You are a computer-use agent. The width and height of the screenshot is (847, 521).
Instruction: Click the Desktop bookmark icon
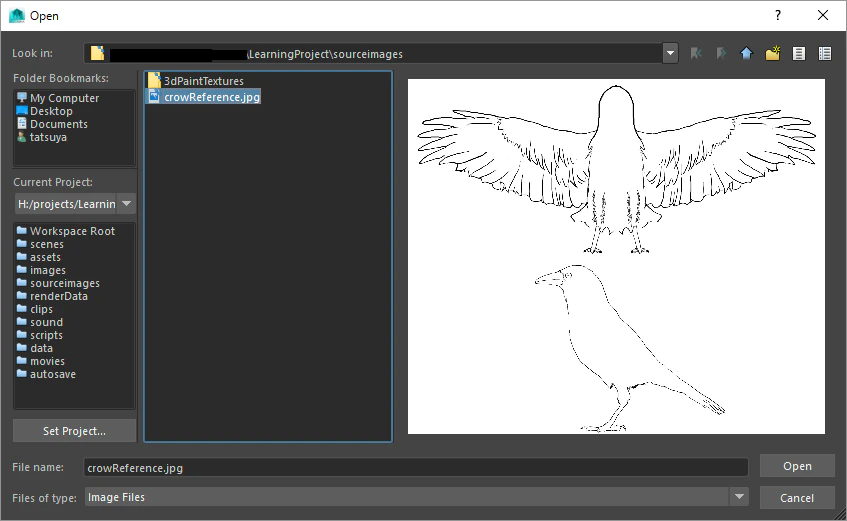pos(22,110)
